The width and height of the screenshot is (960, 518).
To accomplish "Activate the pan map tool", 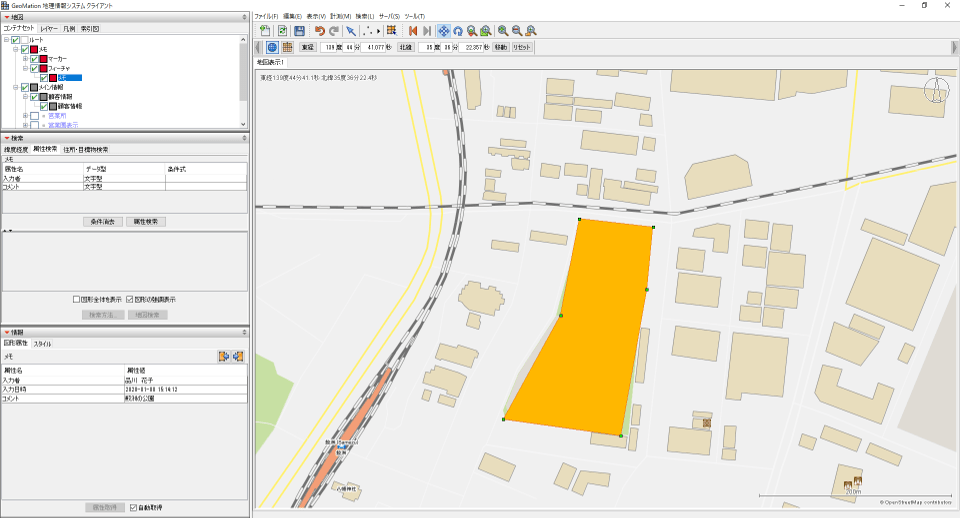I will click(x=443, y=31).
